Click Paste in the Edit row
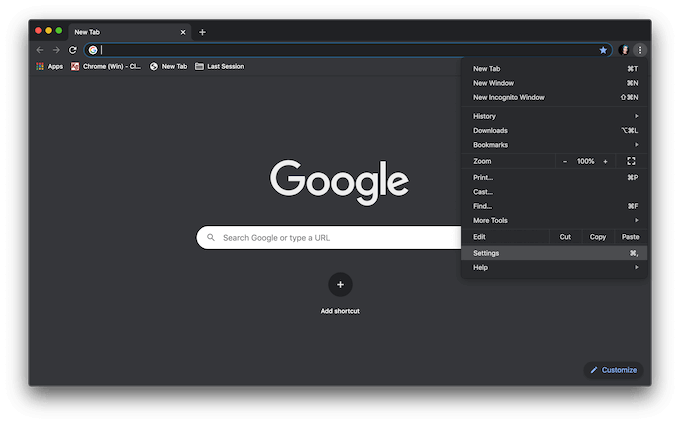The image size is (680, 424). click(x=631, y=237)
